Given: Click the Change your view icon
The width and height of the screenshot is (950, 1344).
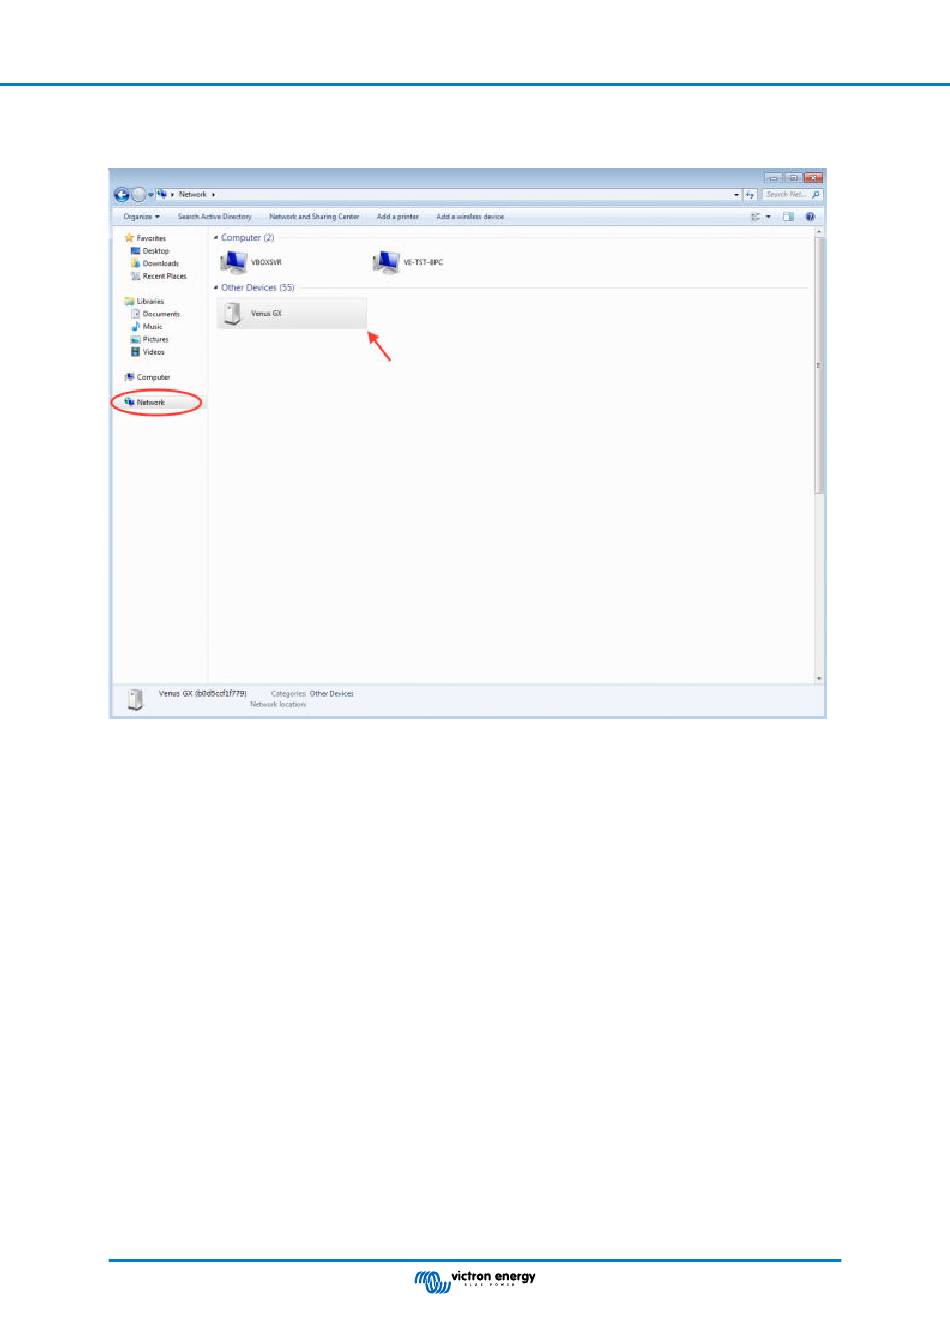Looking at the screenshot, I should (756, 217).
